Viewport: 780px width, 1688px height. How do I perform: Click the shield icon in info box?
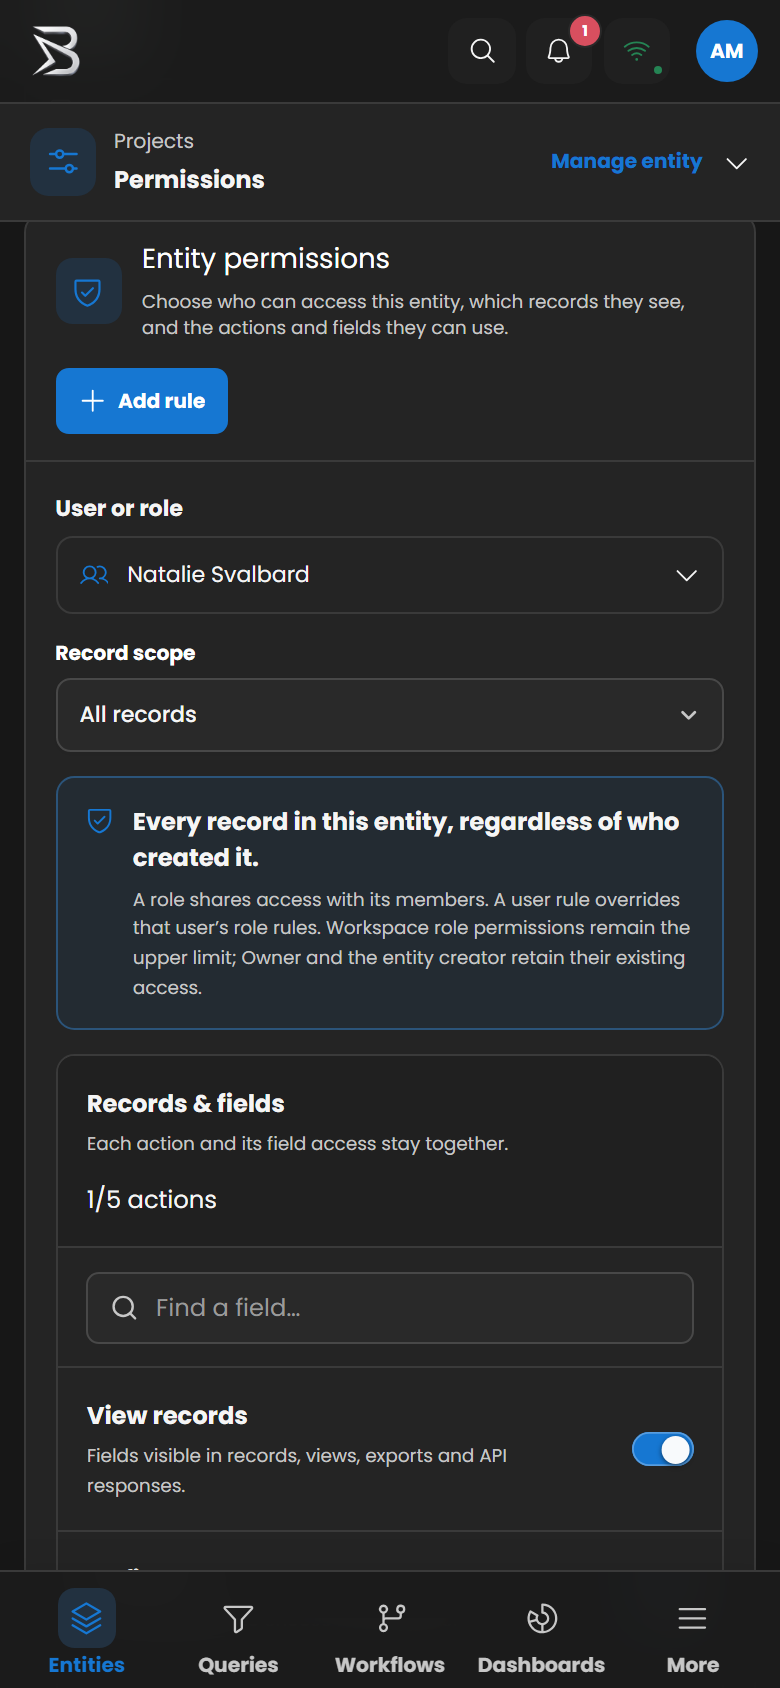click(x=100, y=821)
